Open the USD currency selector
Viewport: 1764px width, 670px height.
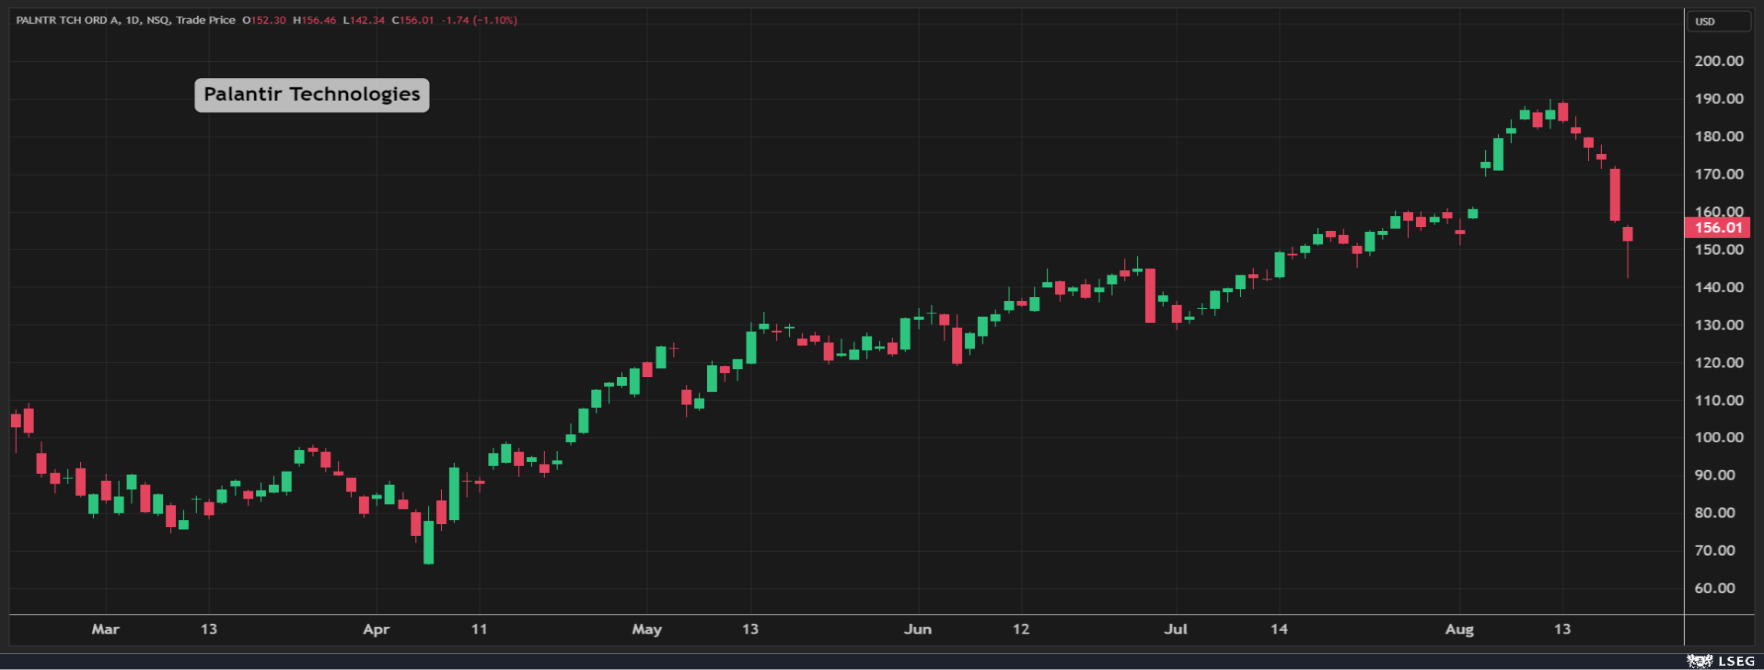(x=1718, y=22)
